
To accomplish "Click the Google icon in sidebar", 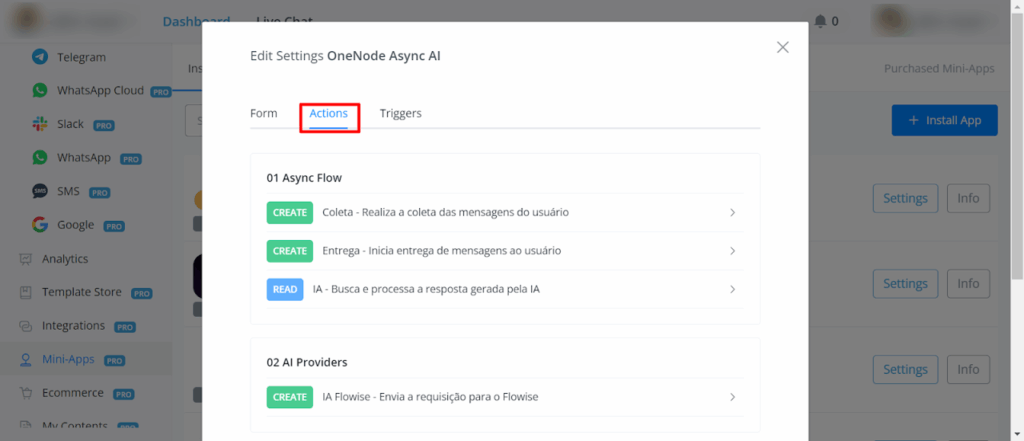I will tap(40, 224).
